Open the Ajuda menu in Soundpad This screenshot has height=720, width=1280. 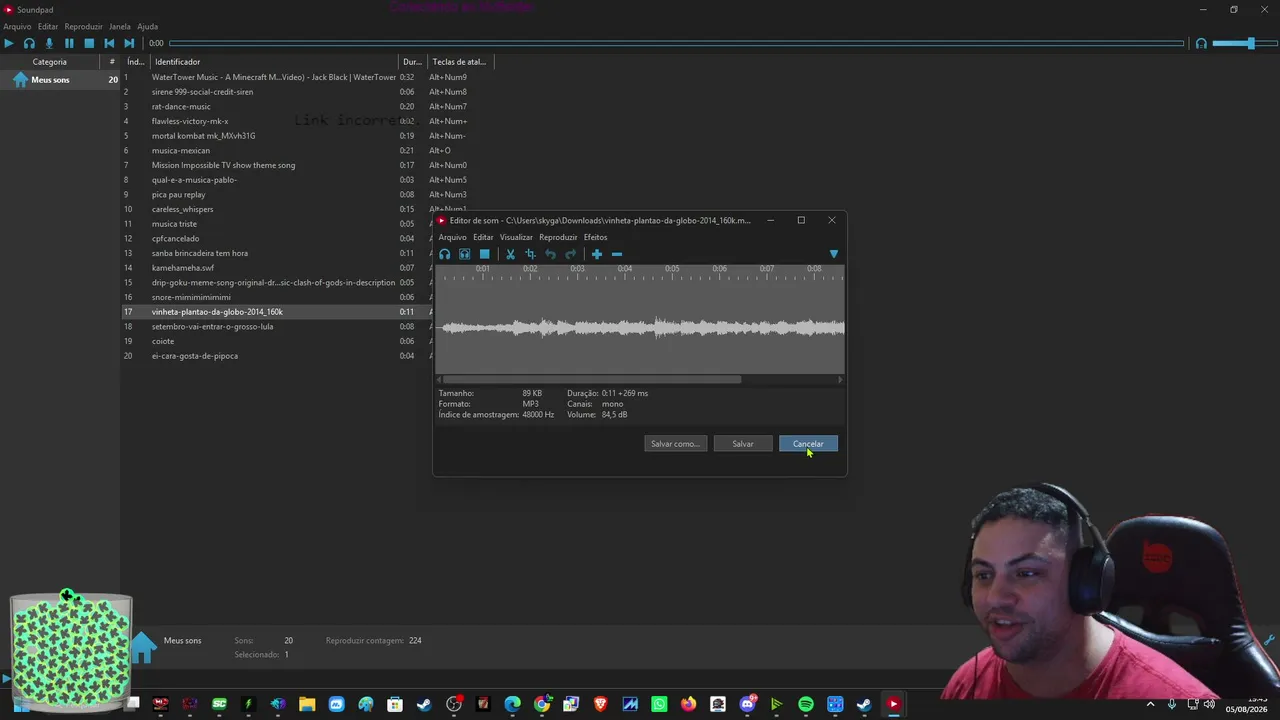point(147,26)
